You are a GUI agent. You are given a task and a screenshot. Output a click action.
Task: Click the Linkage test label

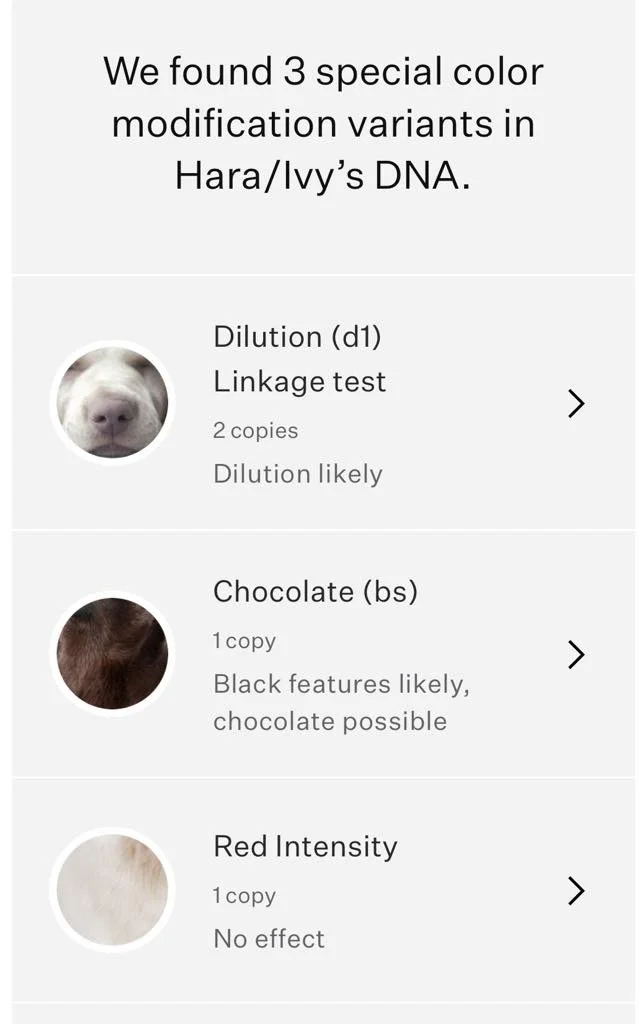point(299,381)
